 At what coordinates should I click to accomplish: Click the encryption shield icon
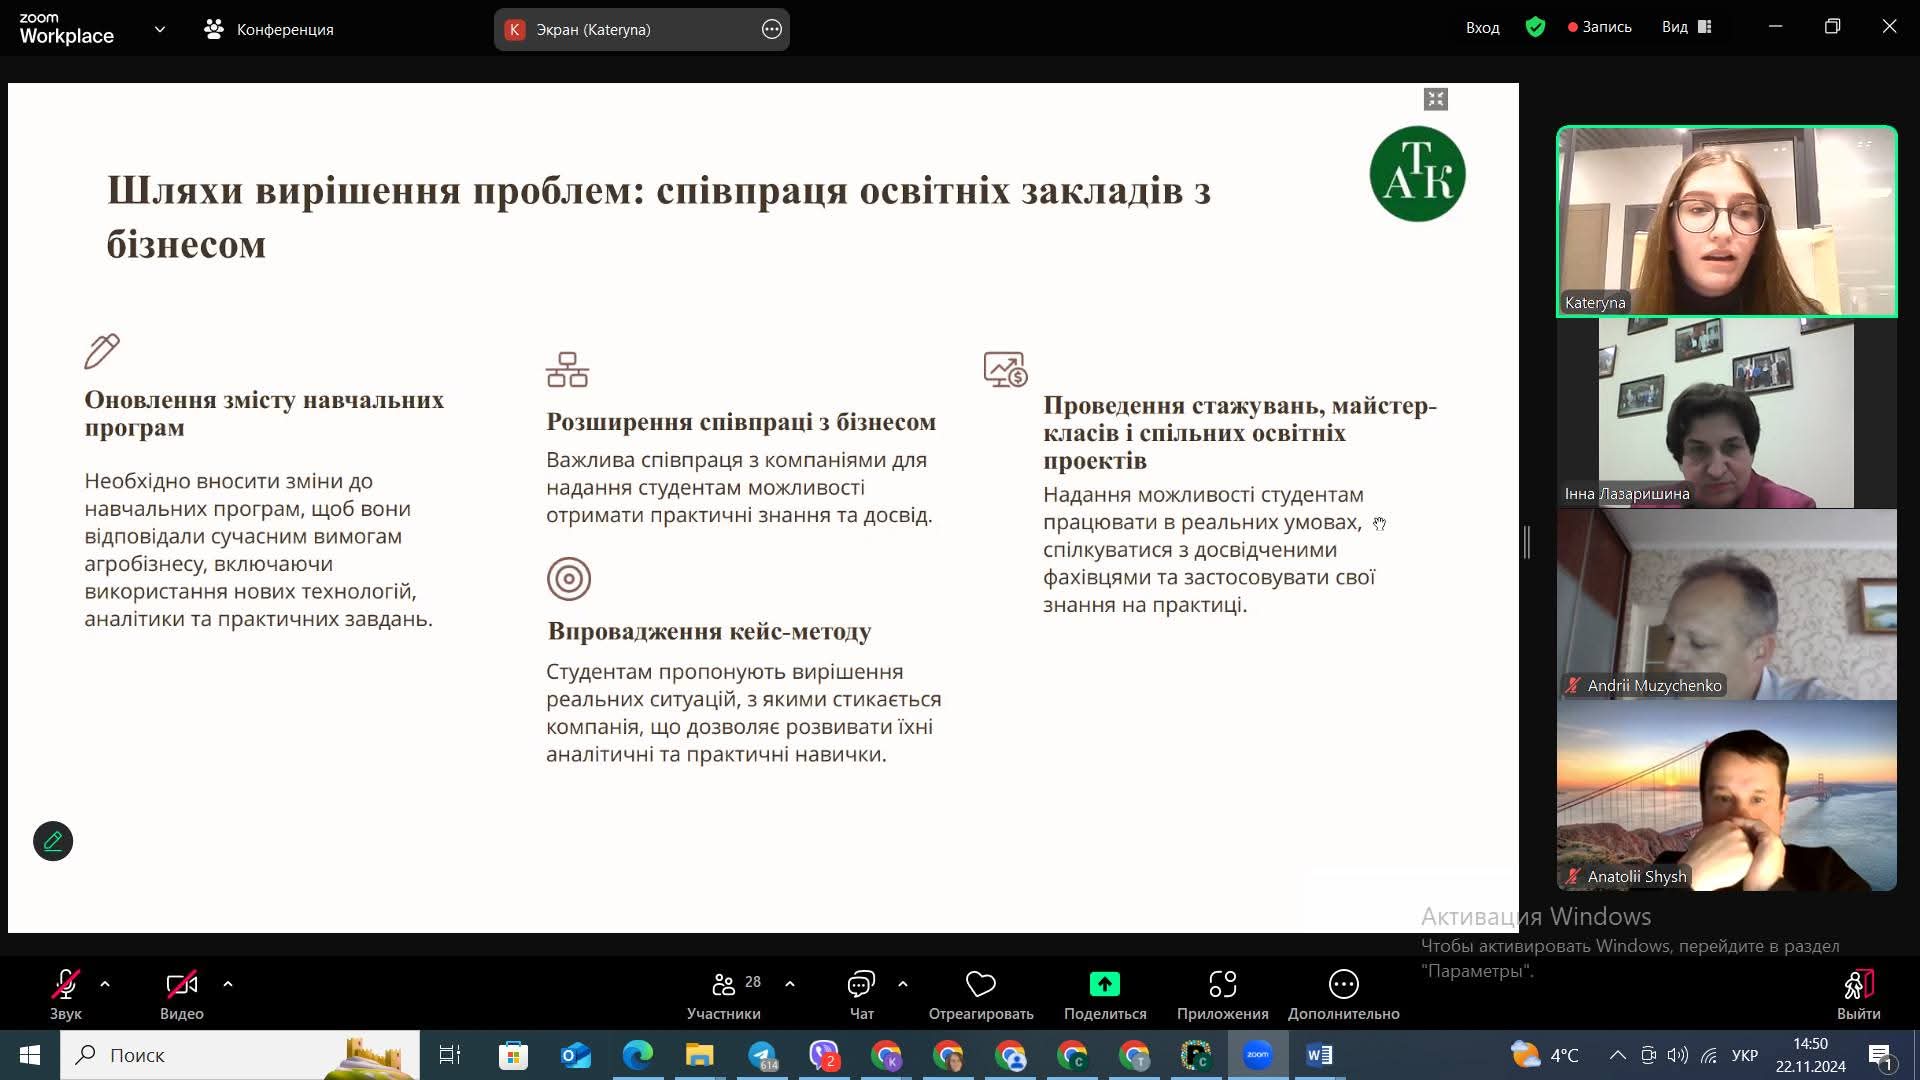[1535, 27]
